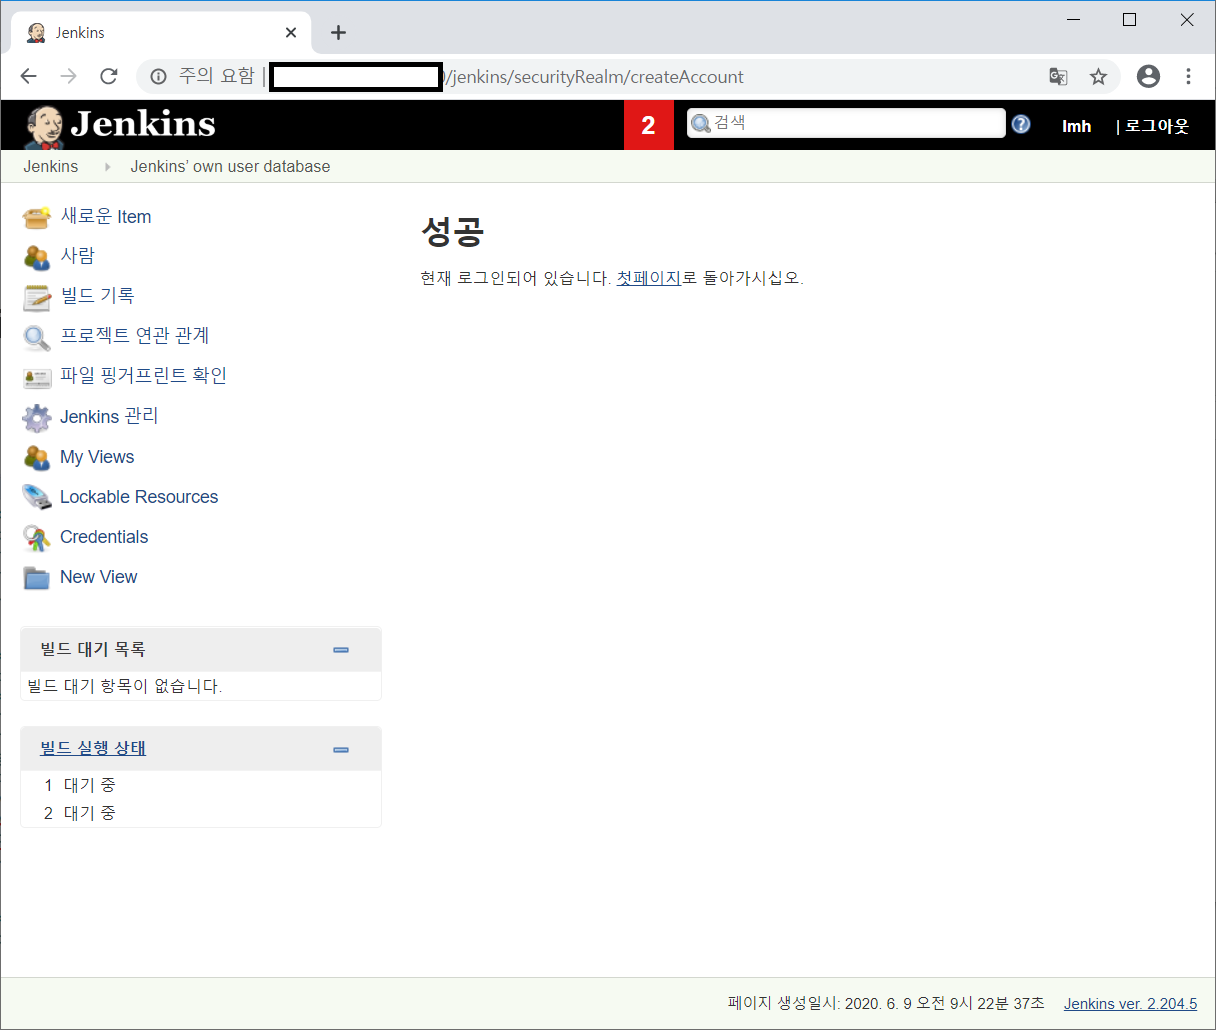Click 빌드 대기 항목이 없습니다 text
Image resolution: width=1216 pixels, height=1030 pixels.
(x=125, y=686)
